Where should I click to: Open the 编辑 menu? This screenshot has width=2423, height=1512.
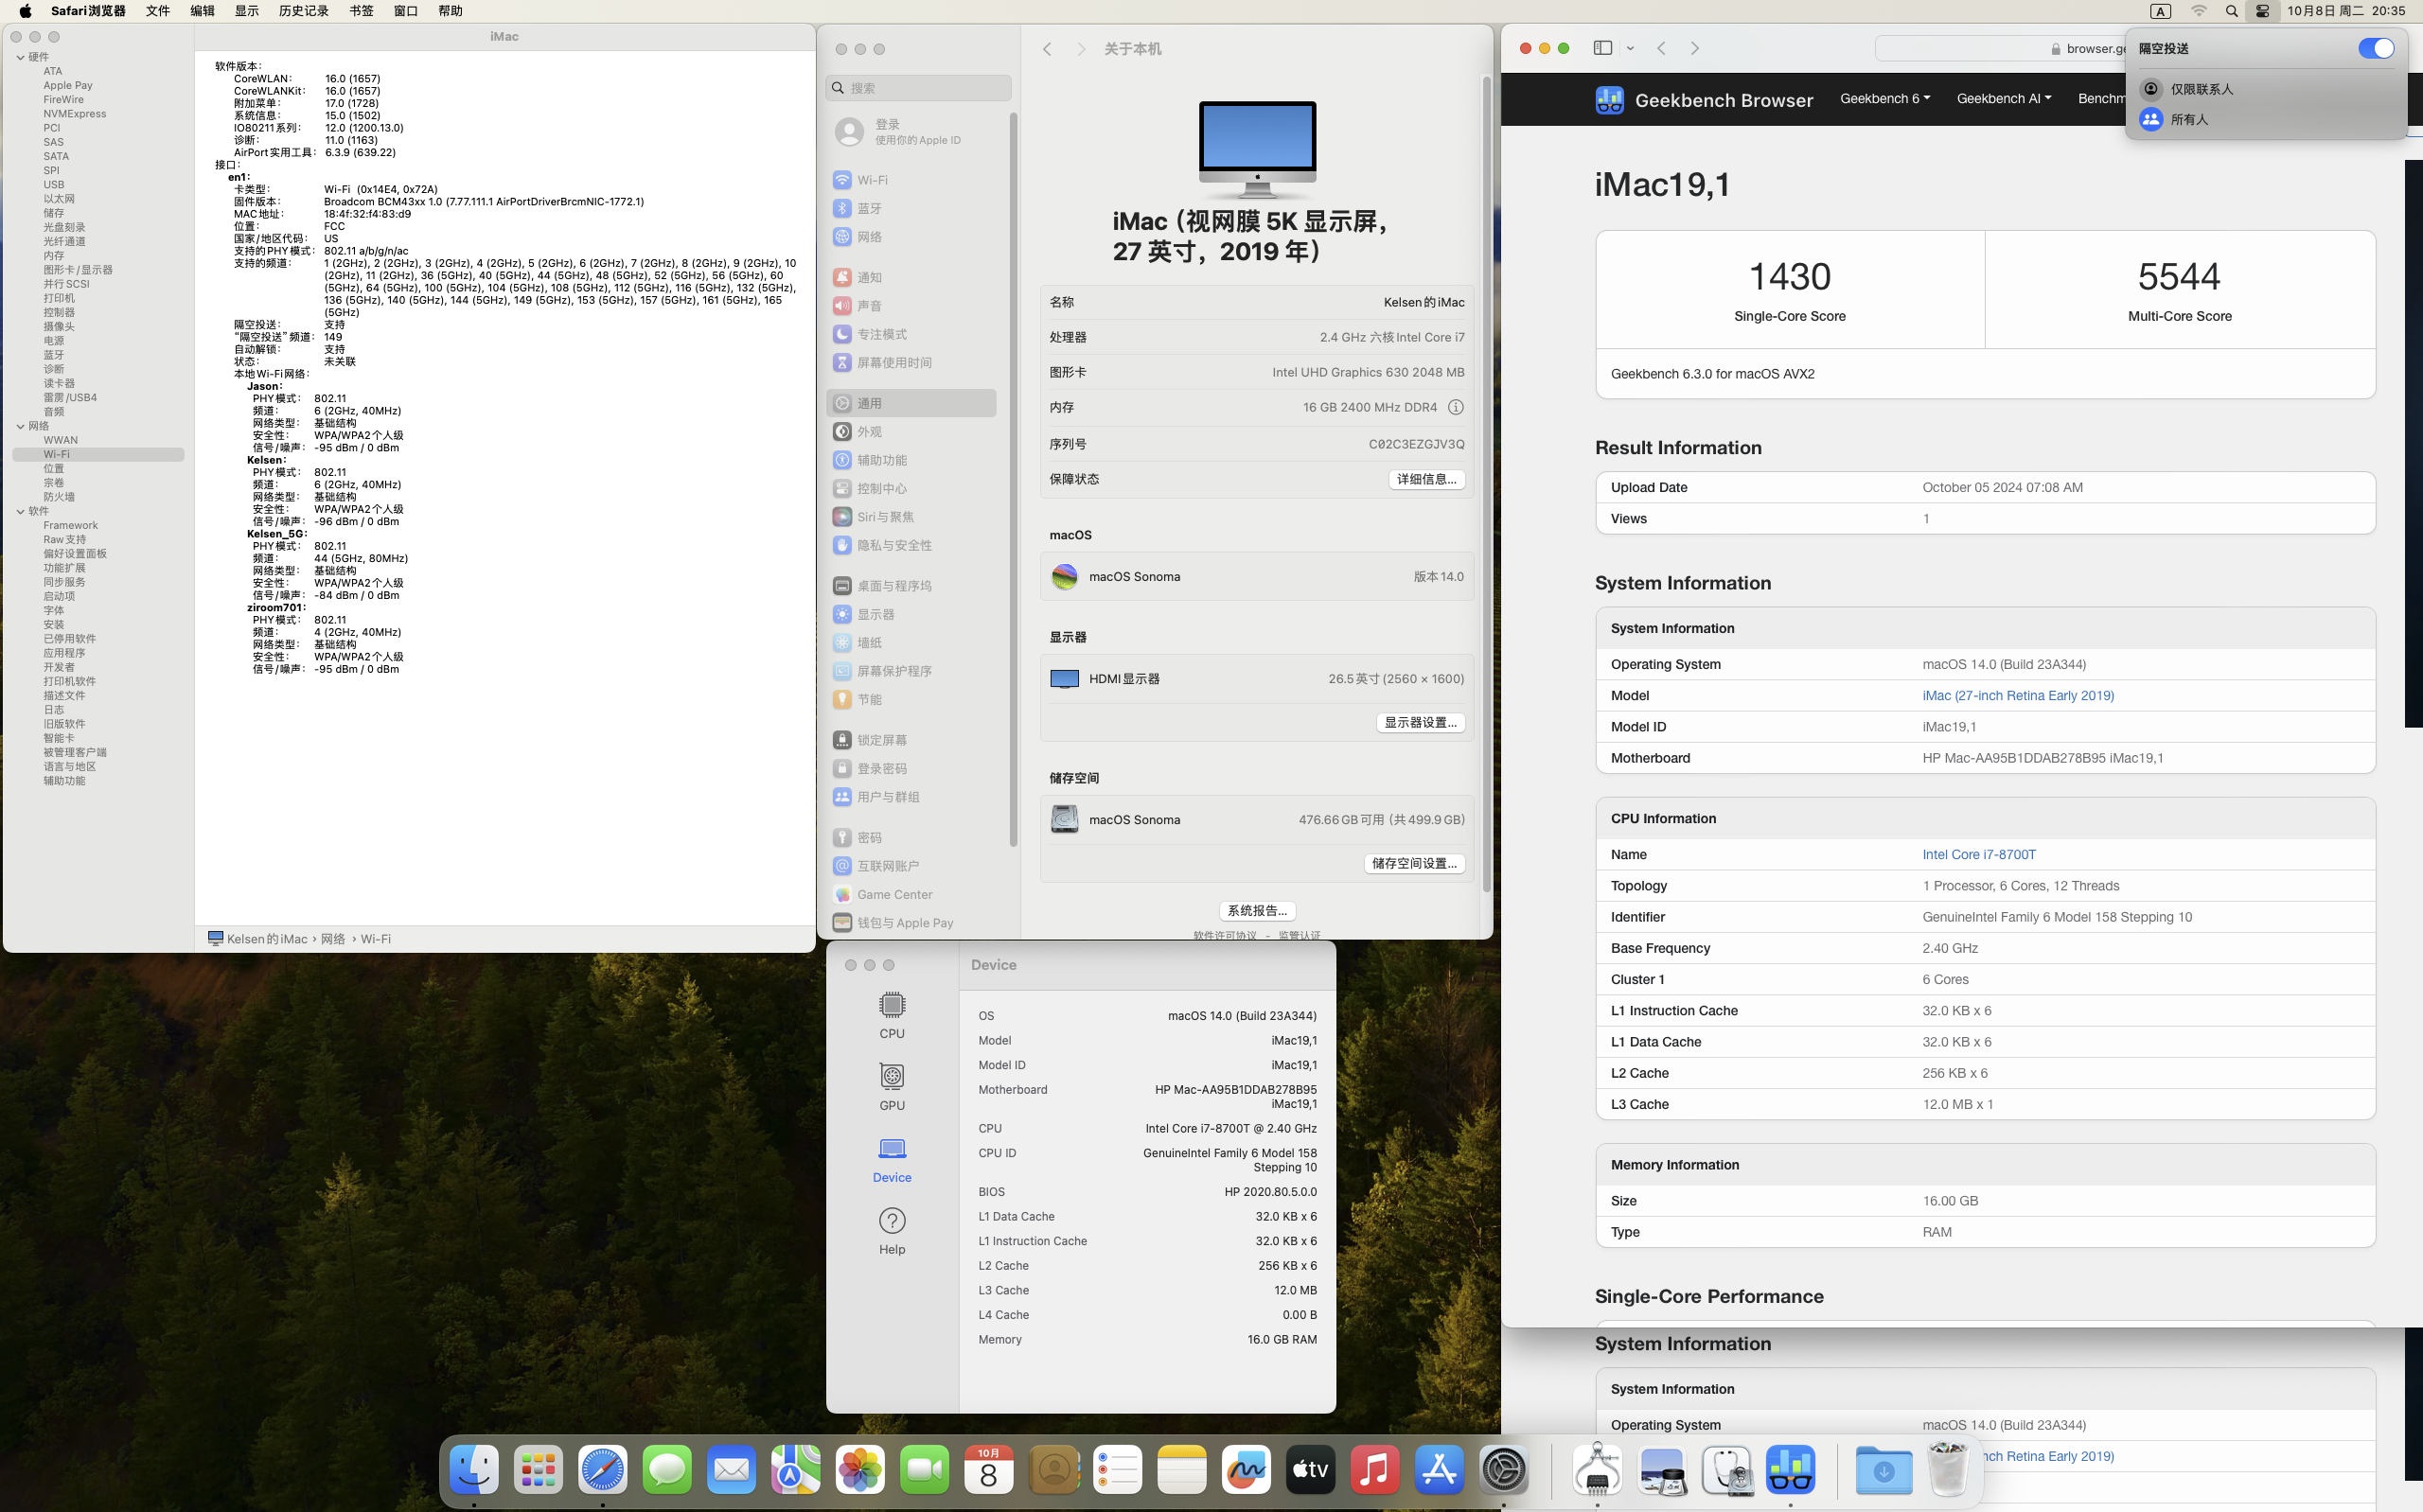pyautogui.click(x=202, y=11)
